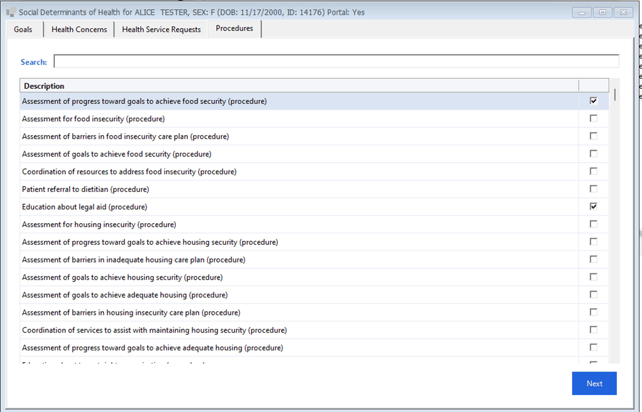Switch to the Goals tab
The image size is (642, 412).
pos(23,30)
